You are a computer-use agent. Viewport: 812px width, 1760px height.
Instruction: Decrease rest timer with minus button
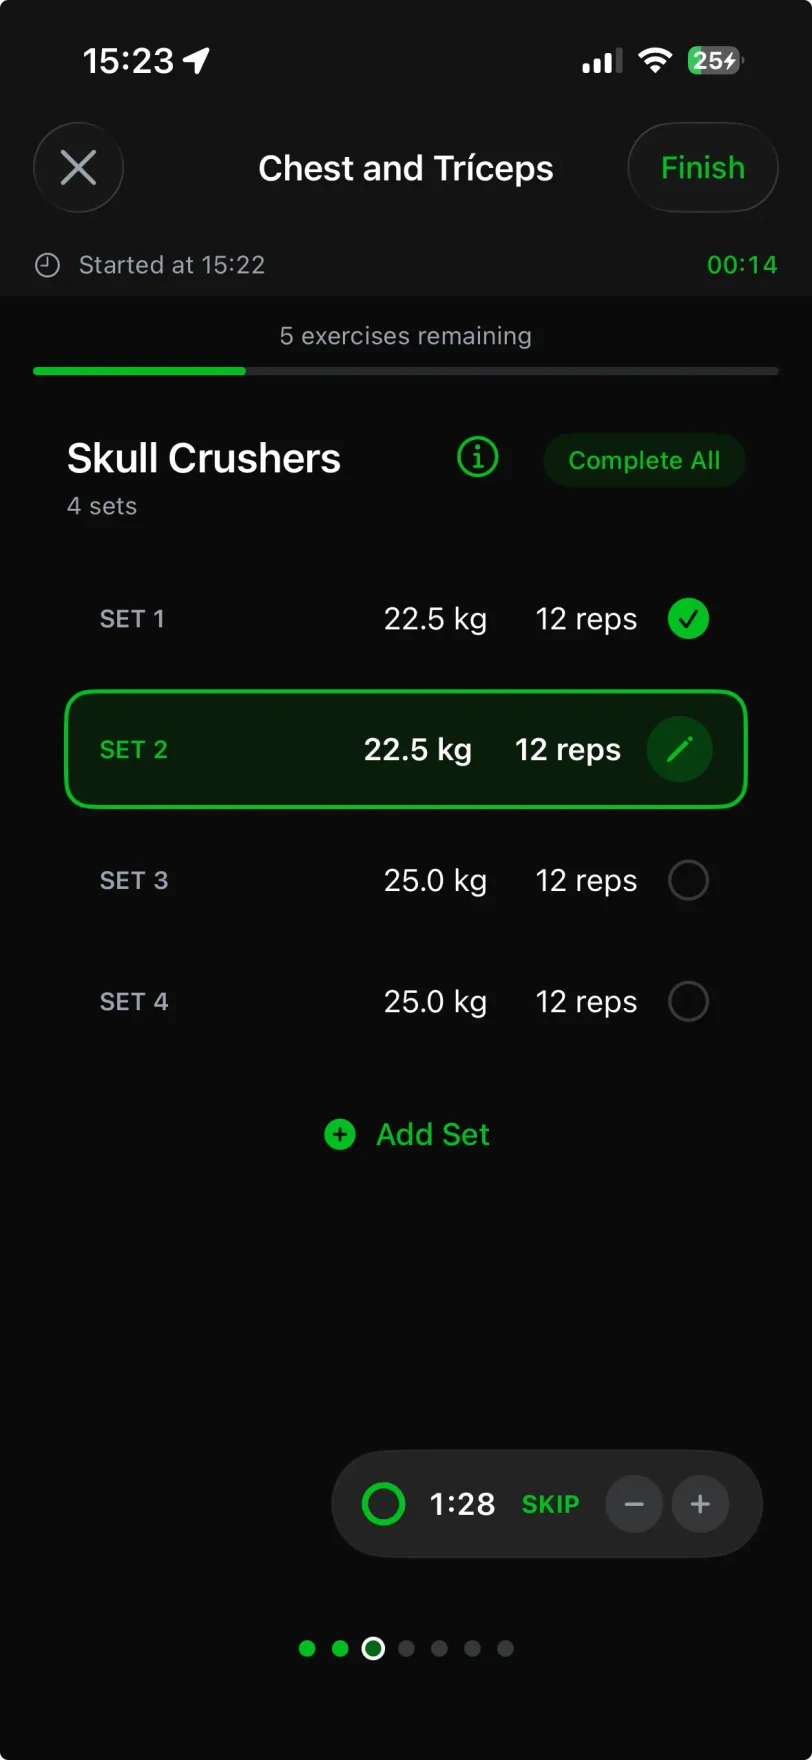(634, 1504)
